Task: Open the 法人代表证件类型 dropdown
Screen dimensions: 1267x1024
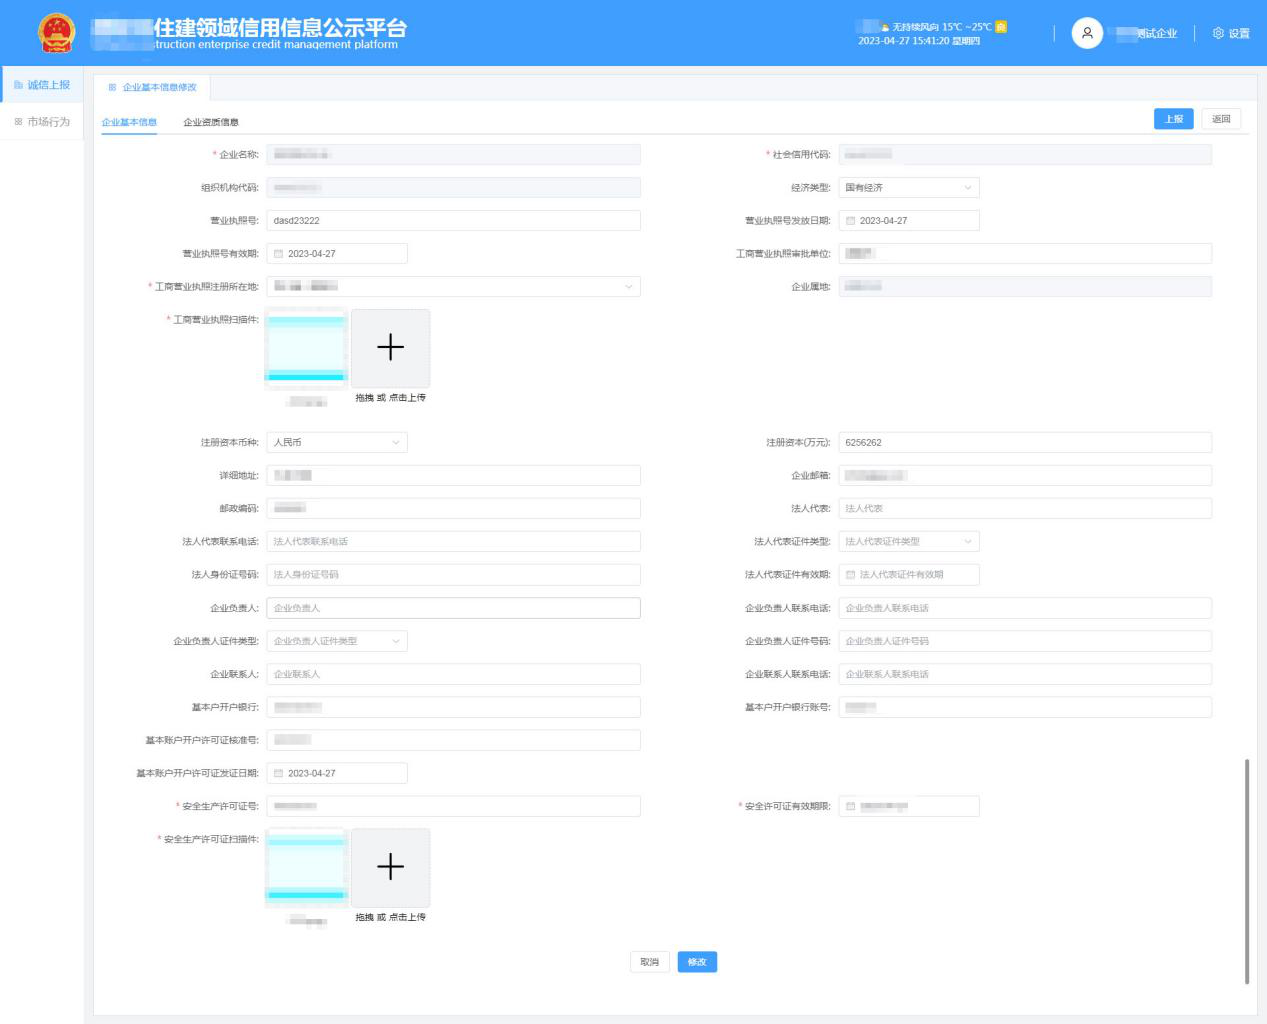Action: click(x=908, y=542)
